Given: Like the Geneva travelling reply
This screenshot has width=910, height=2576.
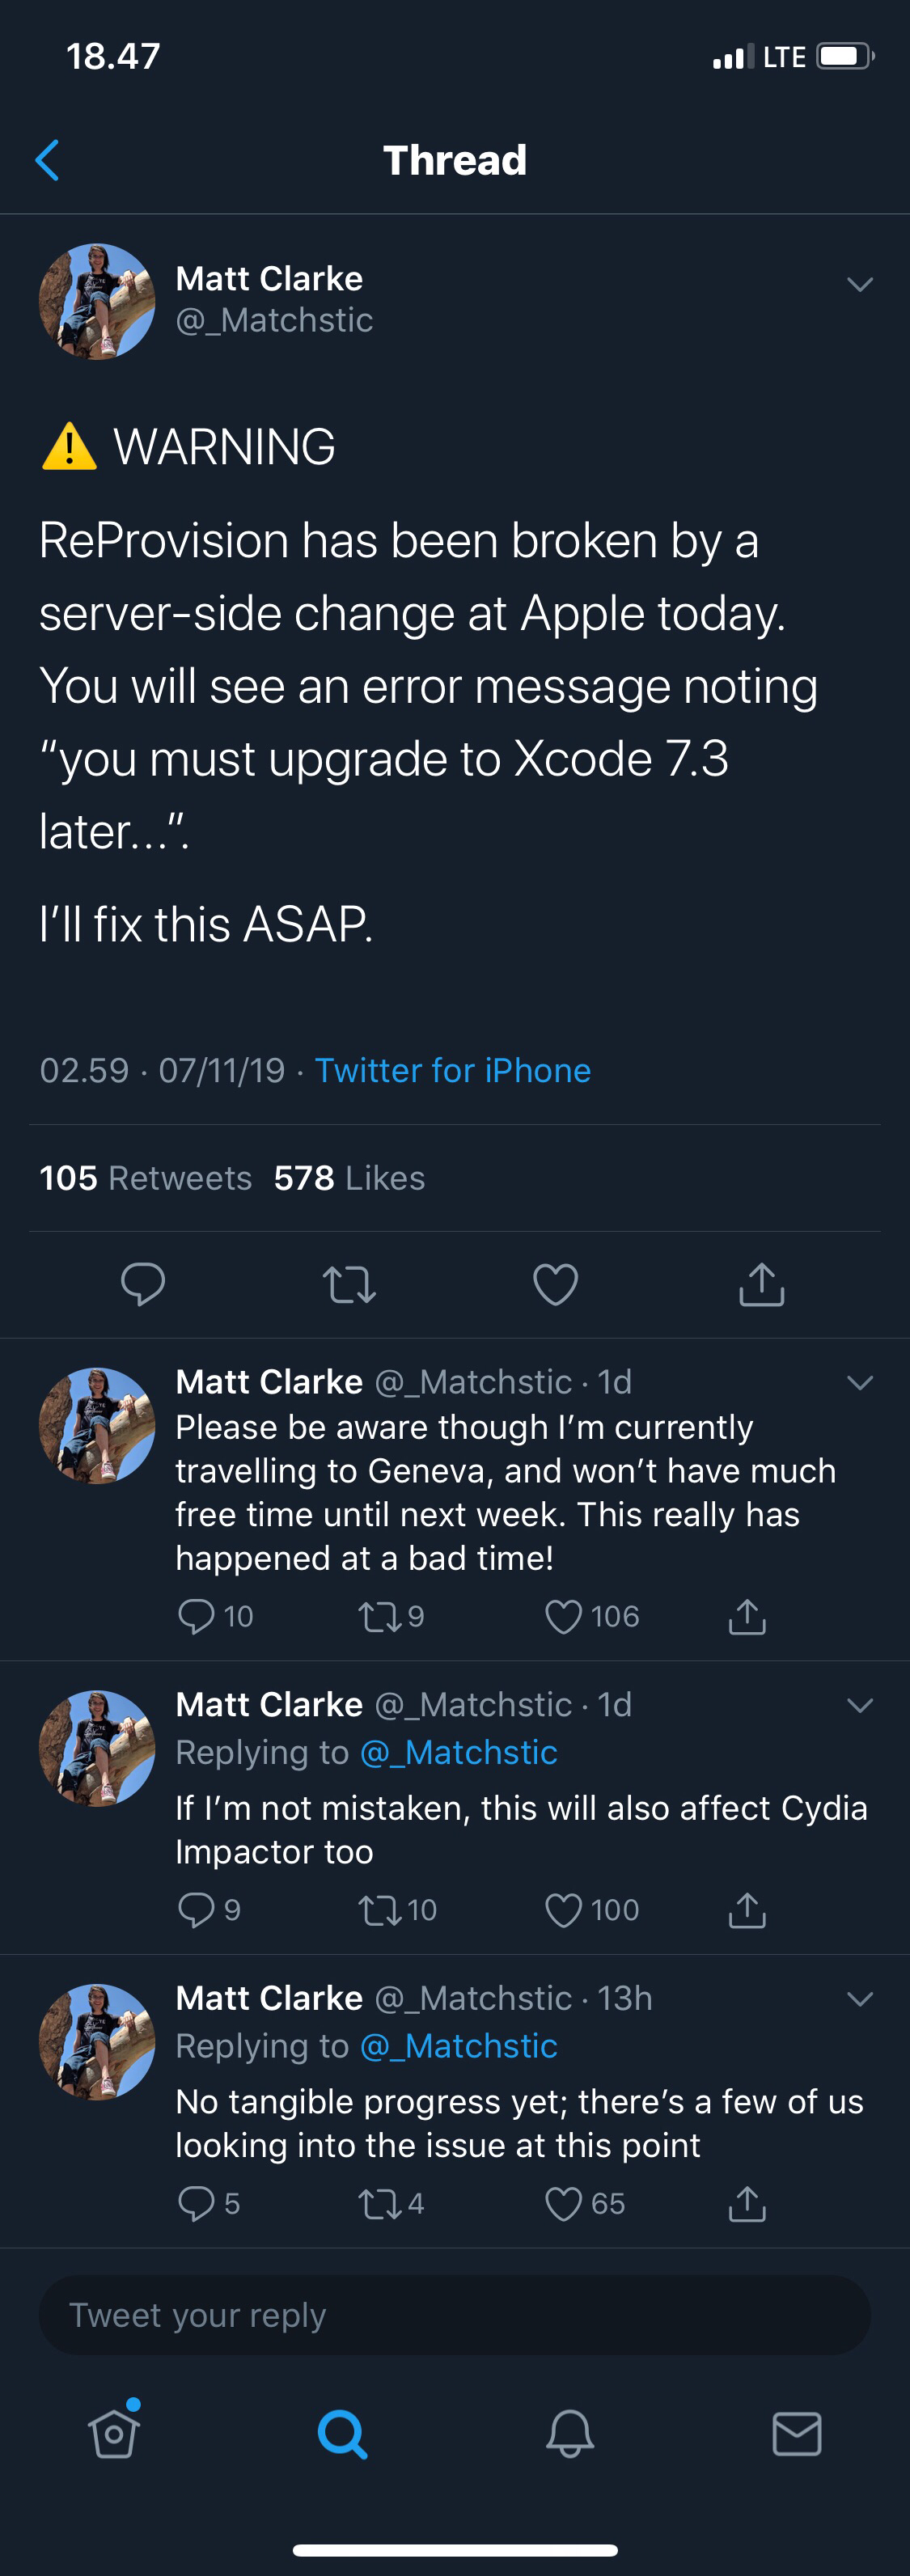Looking at the screenshot, I should pos(563,1616).
